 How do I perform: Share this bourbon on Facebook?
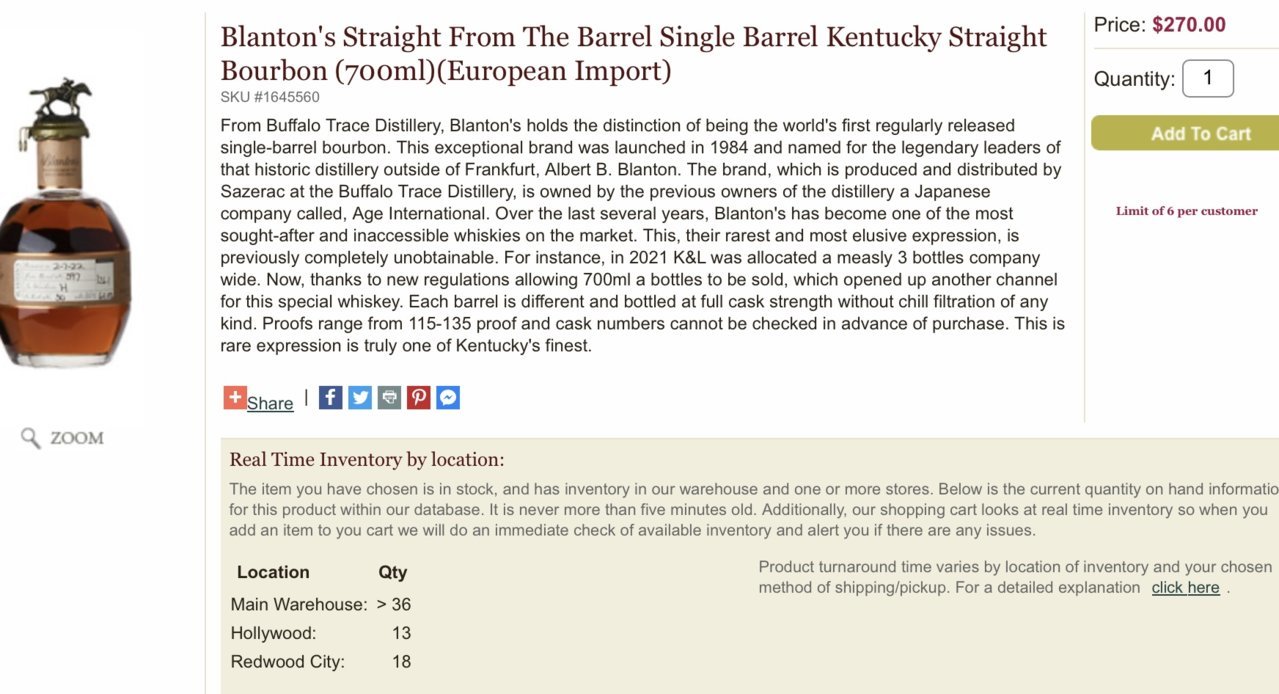tap(331, 397)
